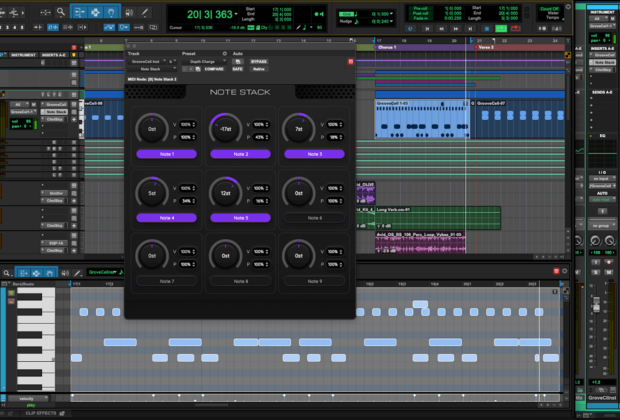Click the Fast Forward transport button

click(456, 28)
